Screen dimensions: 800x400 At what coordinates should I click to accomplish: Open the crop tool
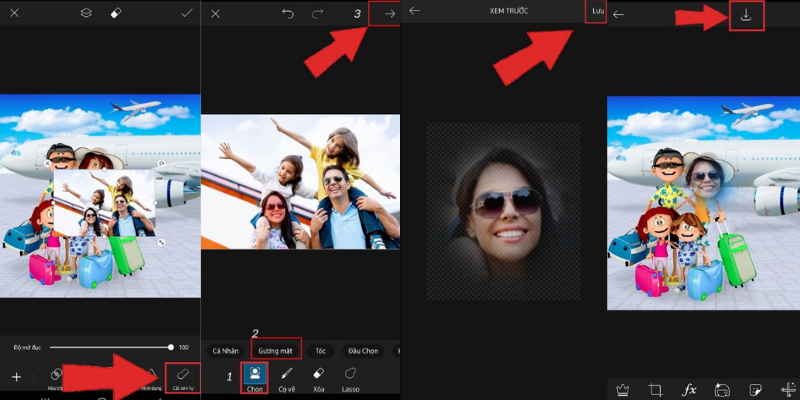coord(656,390)
